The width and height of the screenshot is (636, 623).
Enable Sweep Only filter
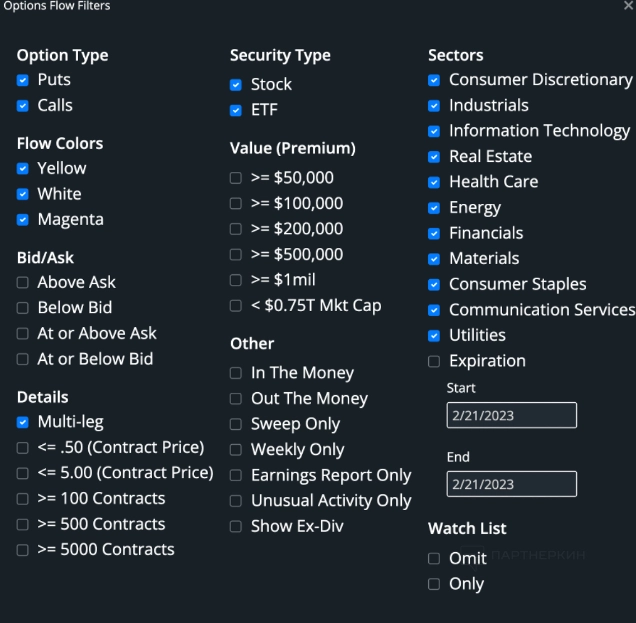236,424
